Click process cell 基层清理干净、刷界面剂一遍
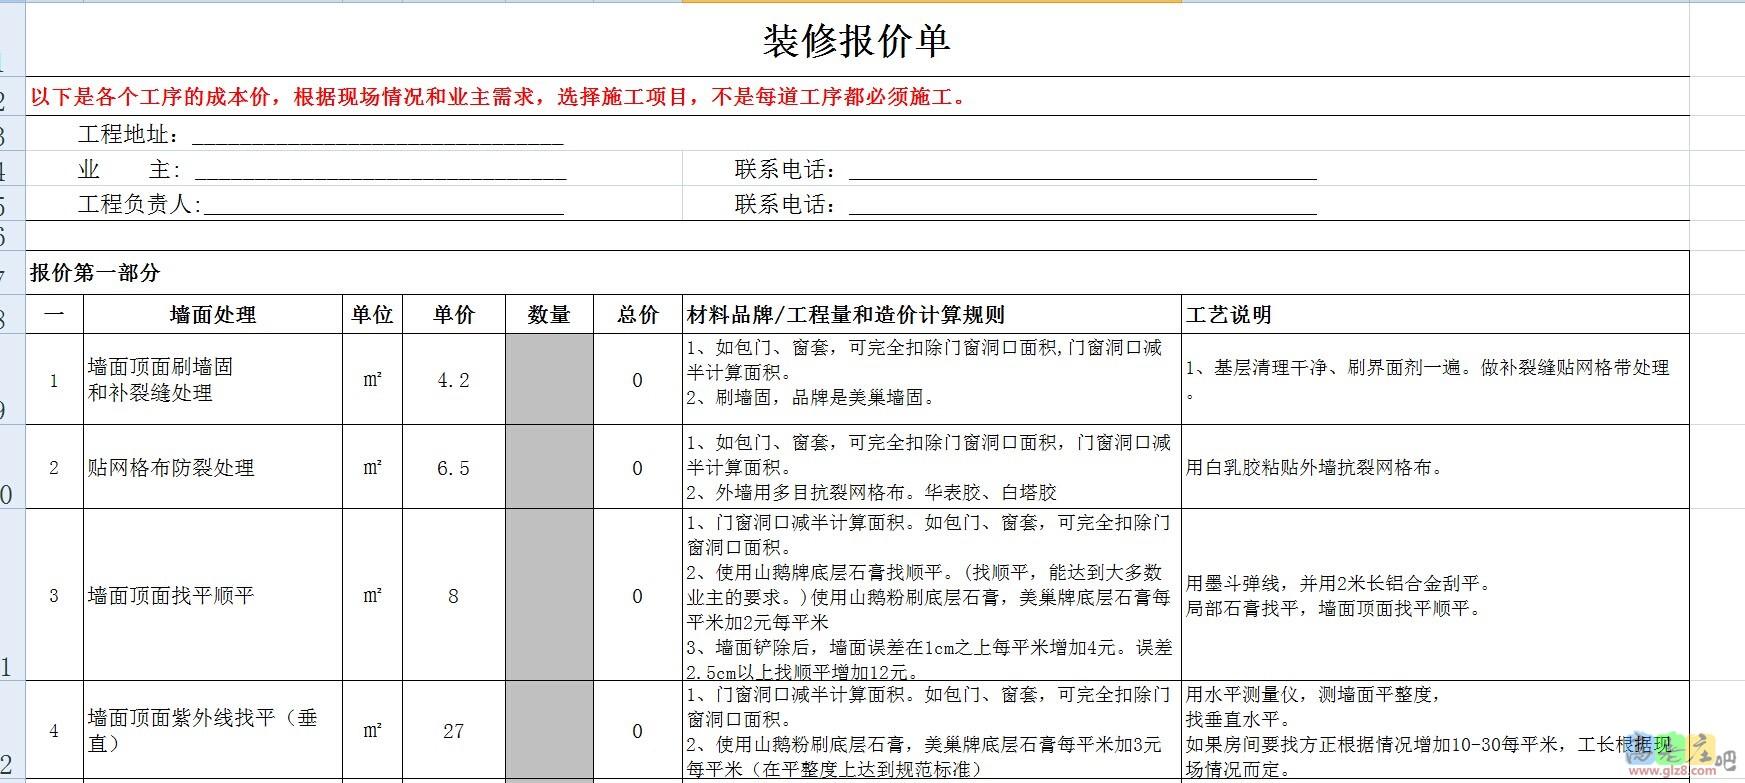Viewport: 1745px width, 783px height. pyautogui.click(x=1435, y=379)
